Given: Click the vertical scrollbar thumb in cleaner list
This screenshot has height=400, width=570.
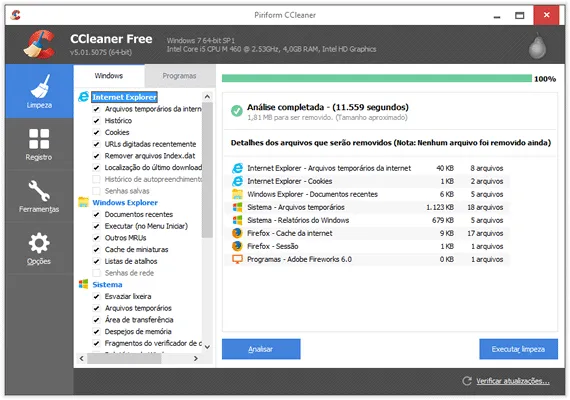Looking at the screenshot, I should 207,170.
